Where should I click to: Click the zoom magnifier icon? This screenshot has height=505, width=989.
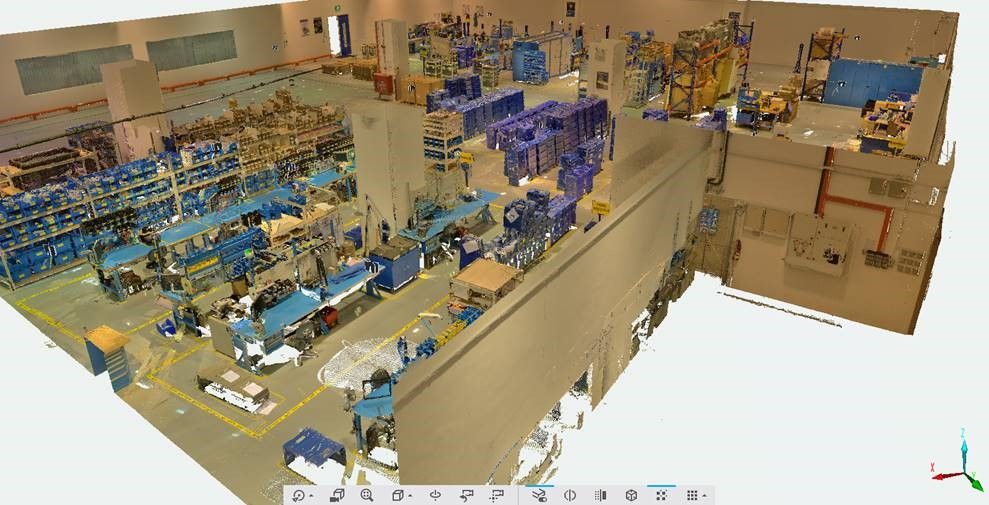366,495
